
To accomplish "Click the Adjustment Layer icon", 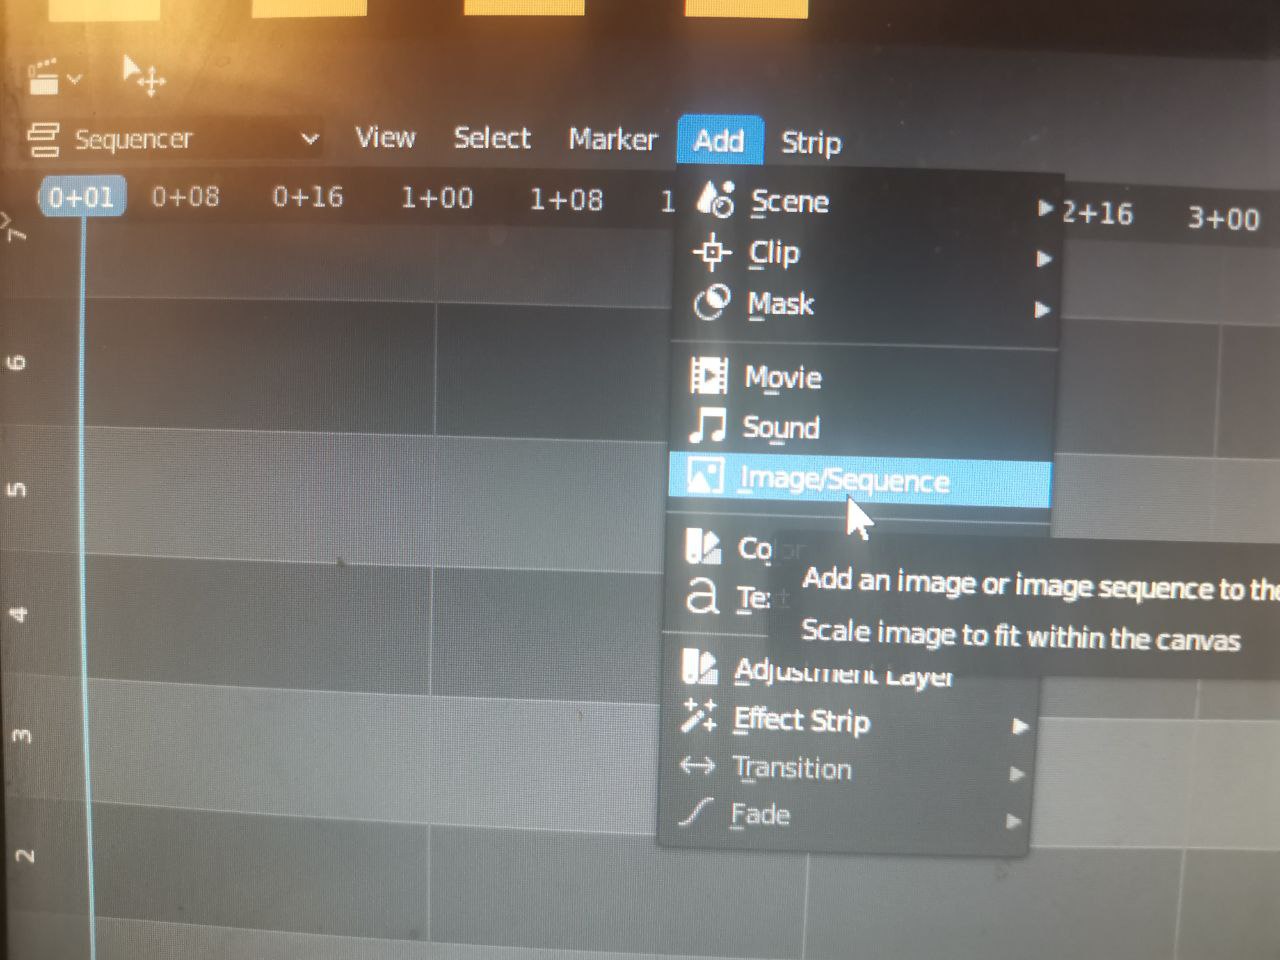I will (x=700, y=666).
